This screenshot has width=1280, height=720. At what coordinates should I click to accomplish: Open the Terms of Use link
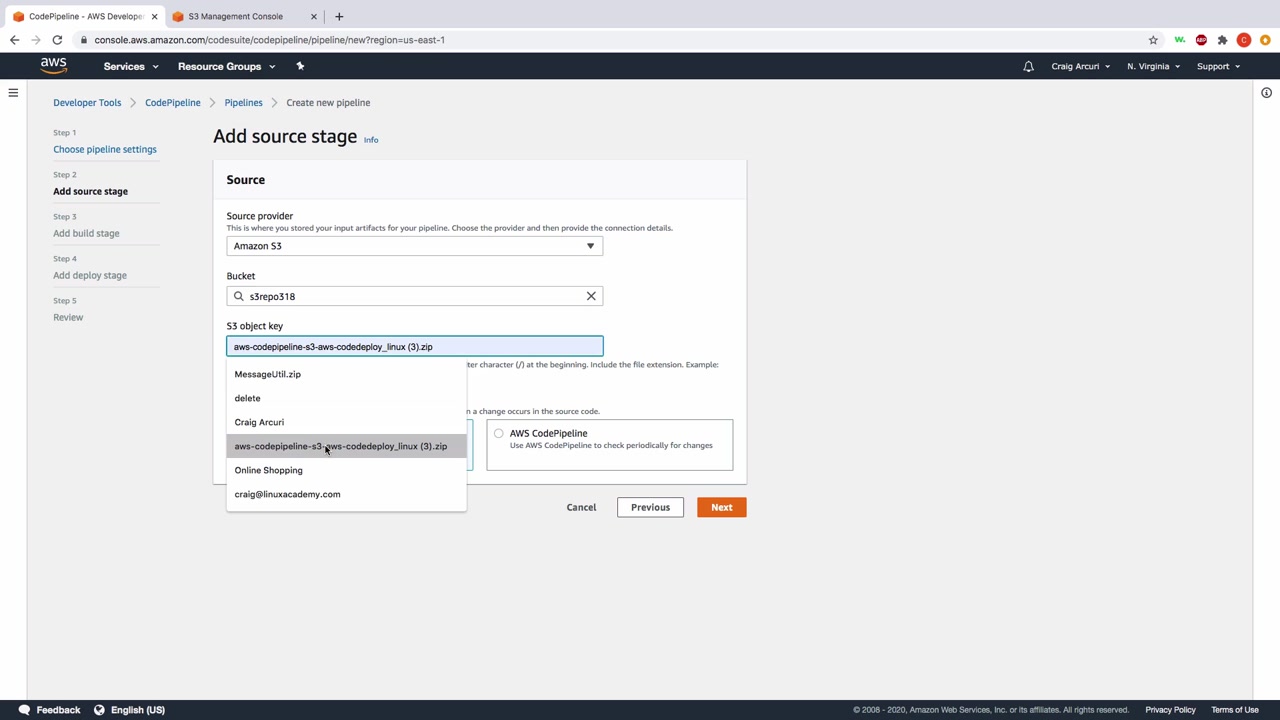1235,710
